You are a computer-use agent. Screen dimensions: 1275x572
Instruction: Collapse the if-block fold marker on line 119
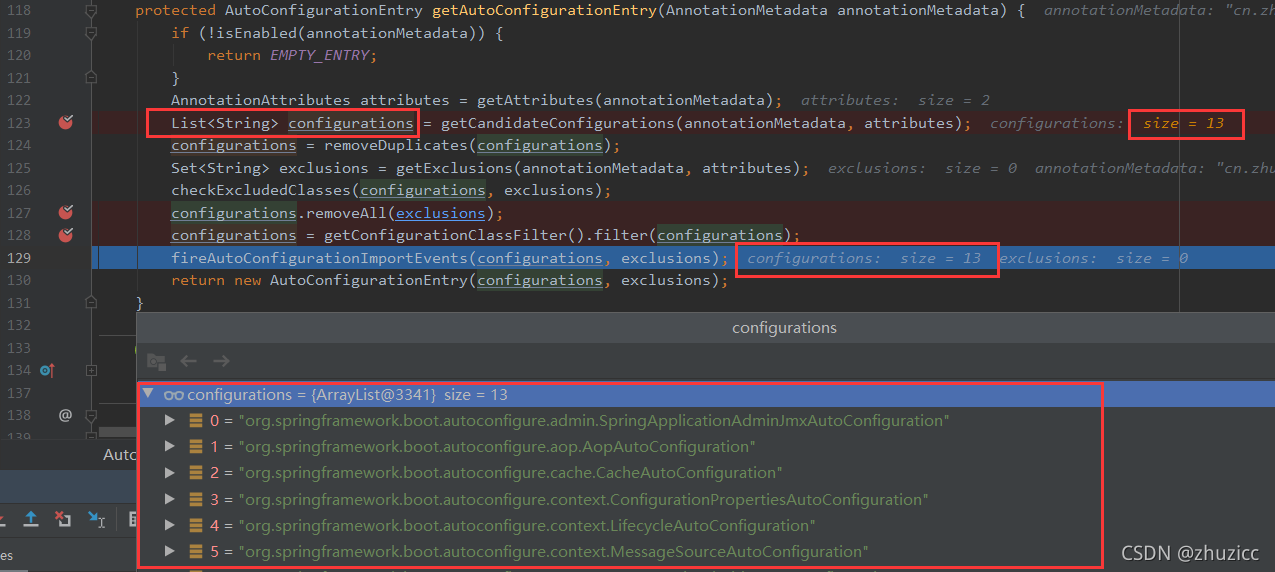click(91, 33)
